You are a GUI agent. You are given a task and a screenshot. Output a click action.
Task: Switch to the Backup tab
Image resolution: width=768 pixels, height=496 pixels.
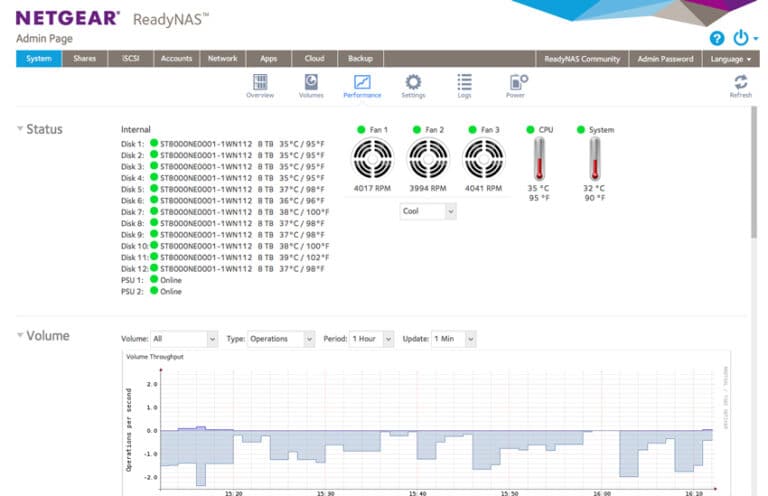tap(360, 59)
